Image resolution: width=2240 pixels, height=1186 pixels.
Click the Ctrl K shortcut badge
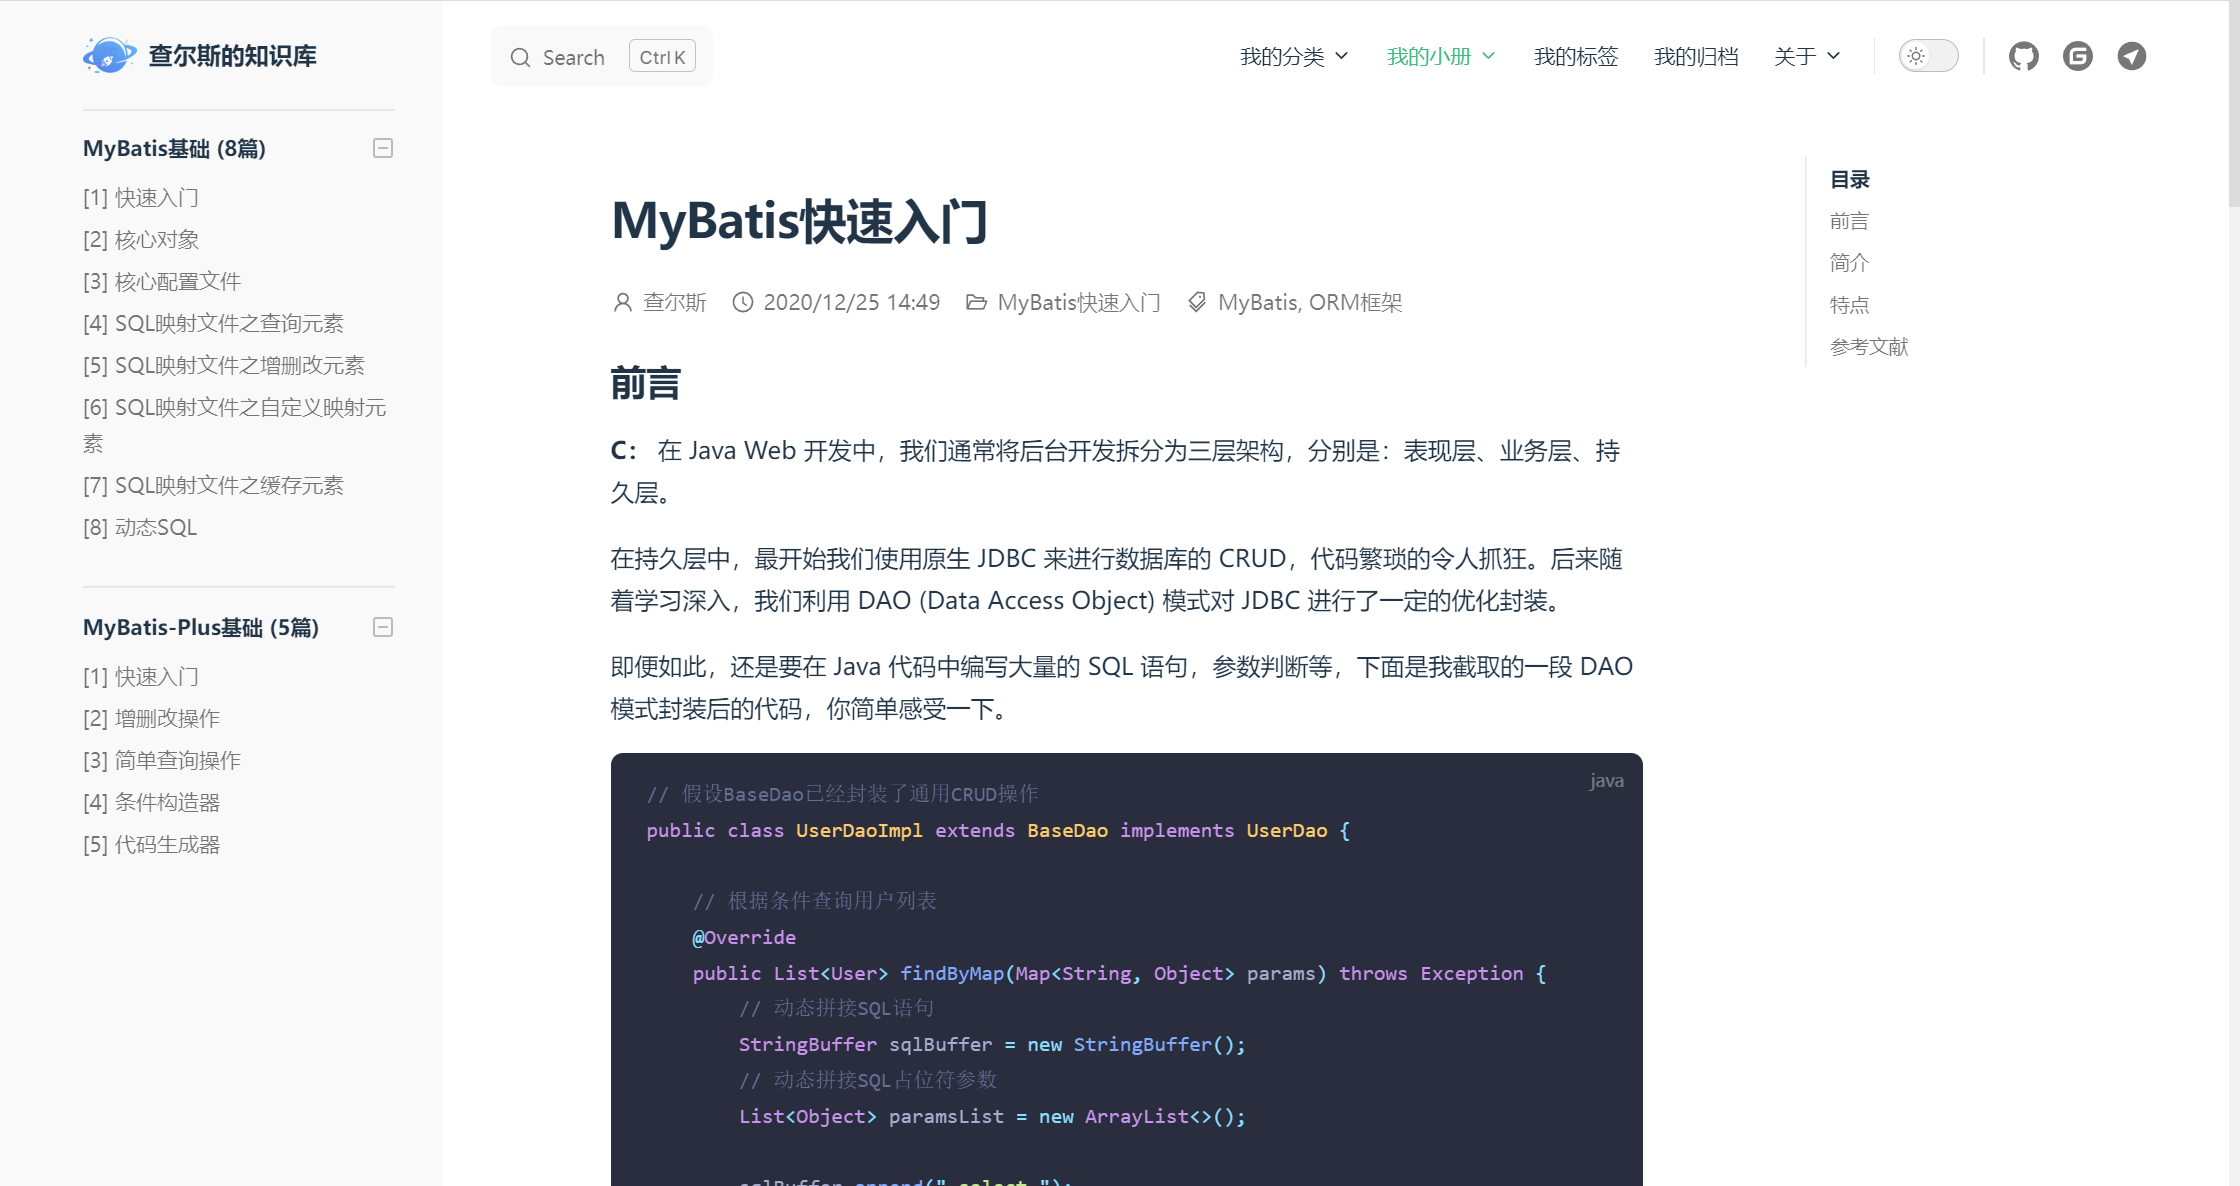662,57
